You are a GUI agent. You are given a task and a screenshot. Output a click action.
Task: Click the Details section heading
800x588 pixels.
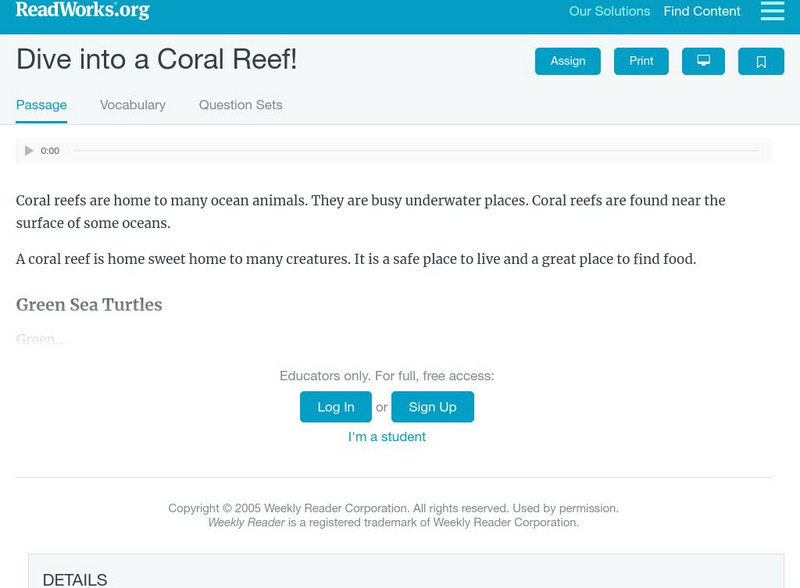[75, 580]
